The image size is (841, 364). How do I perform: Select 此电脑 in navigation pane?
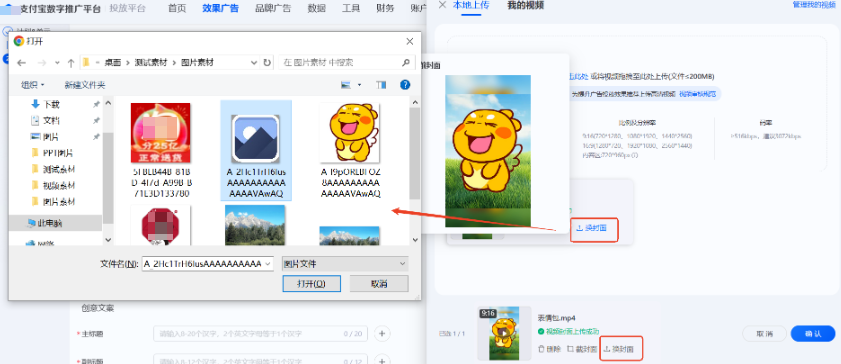[55, 222]
